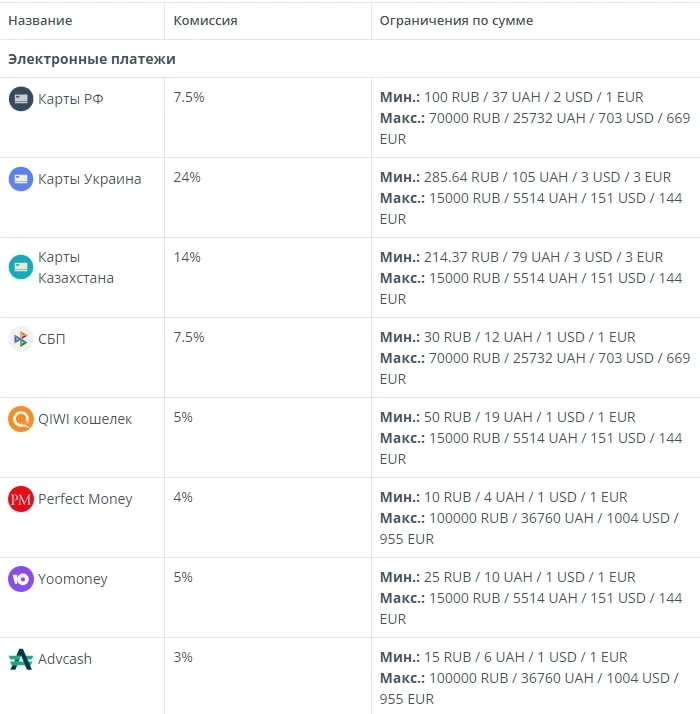Screen dimensions: 700x714
Task: Click the Advcash payment name
Action: pos(65,659)
